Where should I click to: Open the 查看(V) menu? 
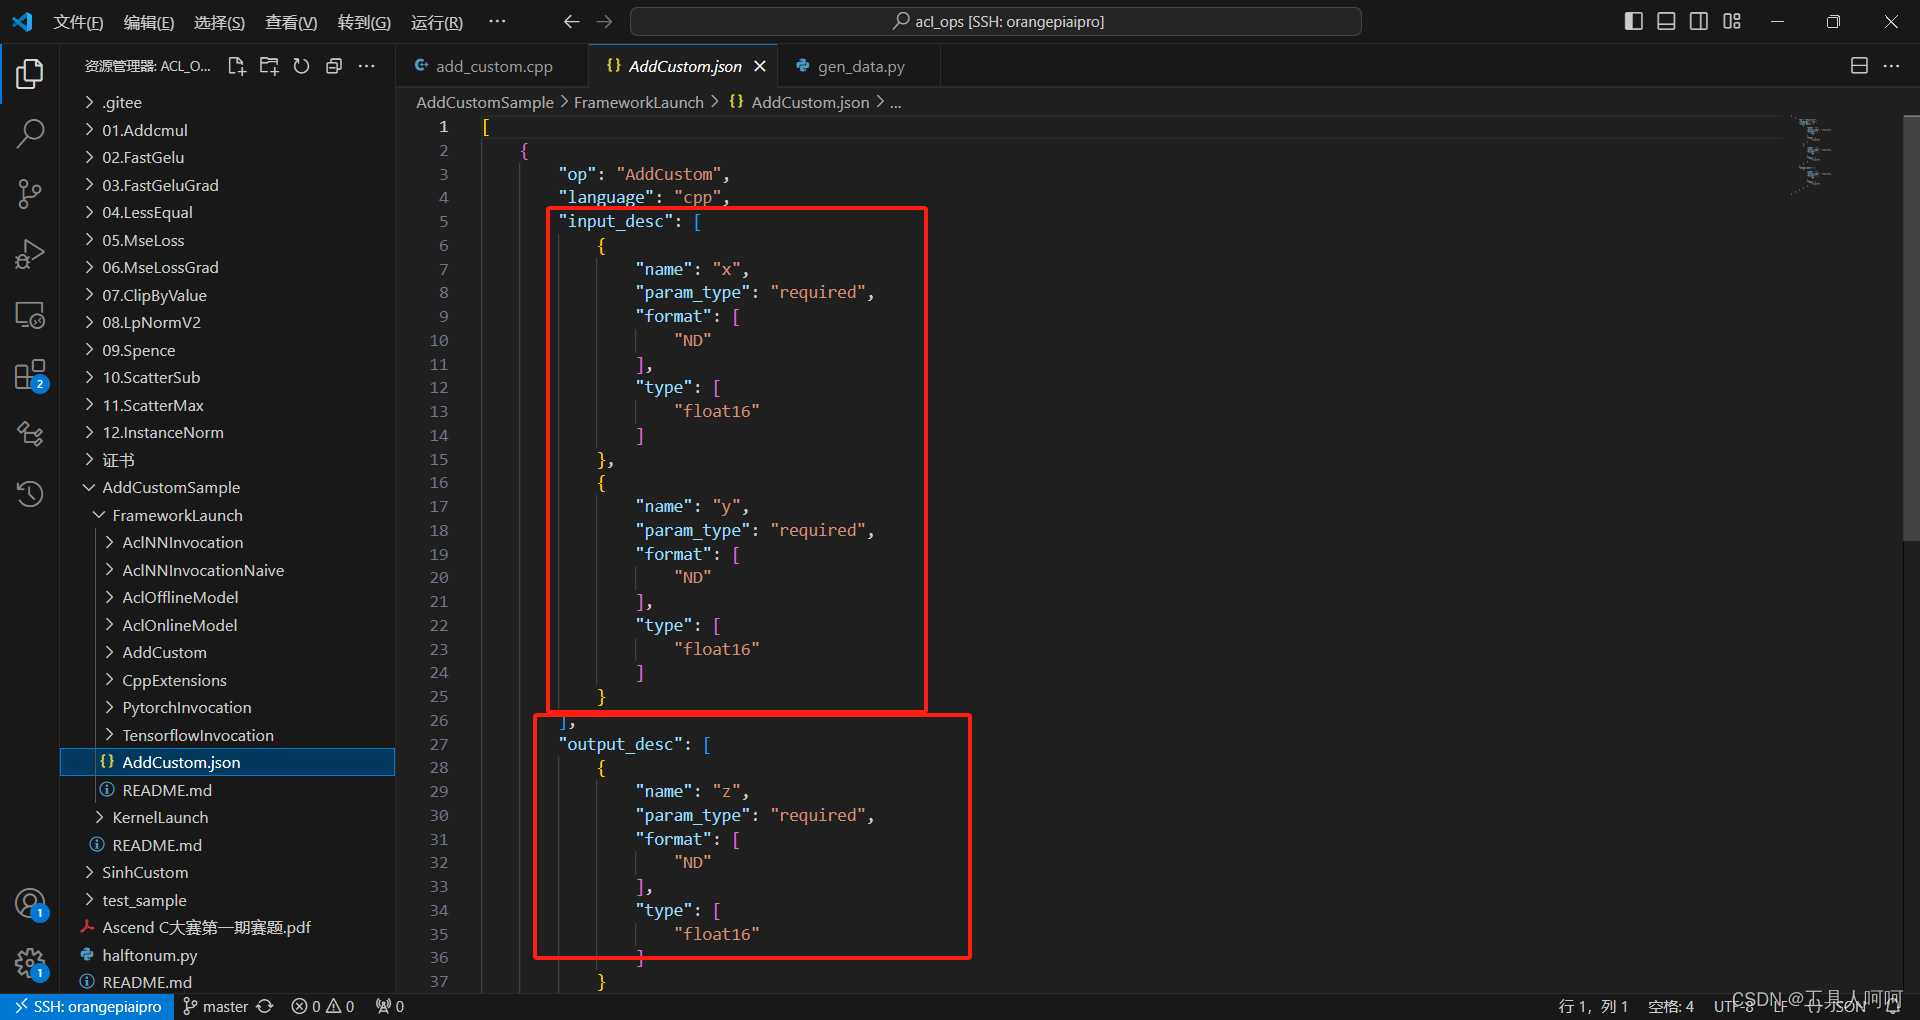click(x=291, y=22)
